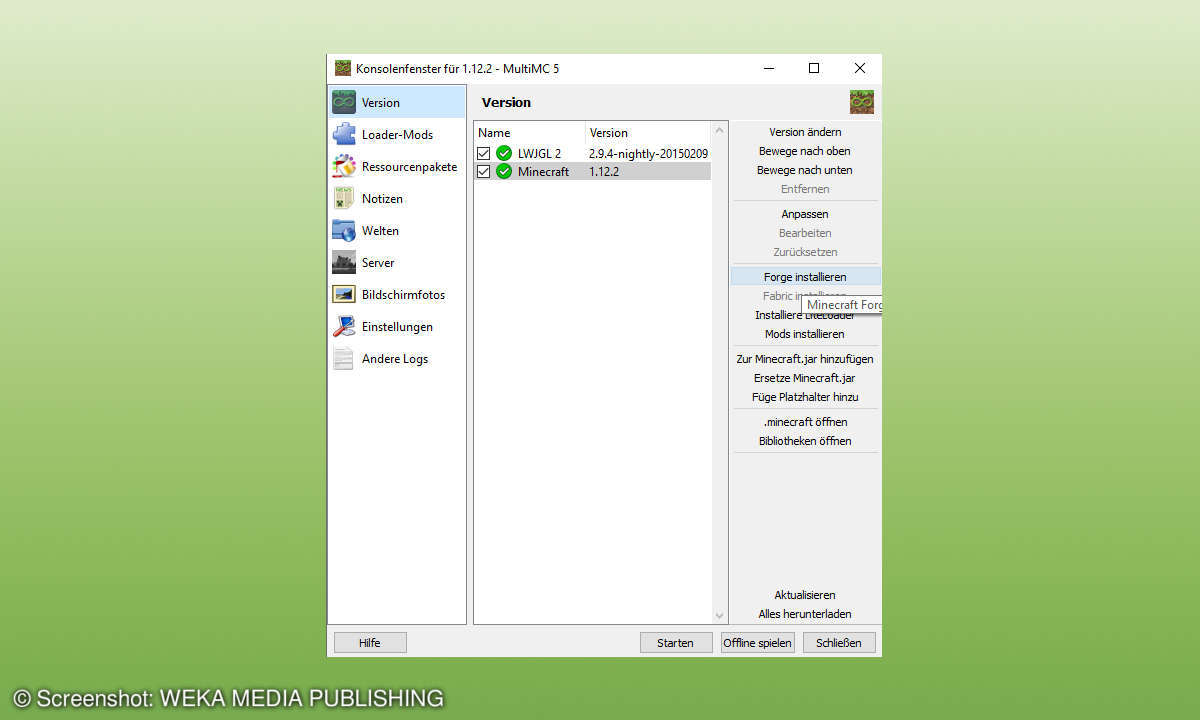Click Offline spielen button

pyautogui.click(x=757, y=643)
